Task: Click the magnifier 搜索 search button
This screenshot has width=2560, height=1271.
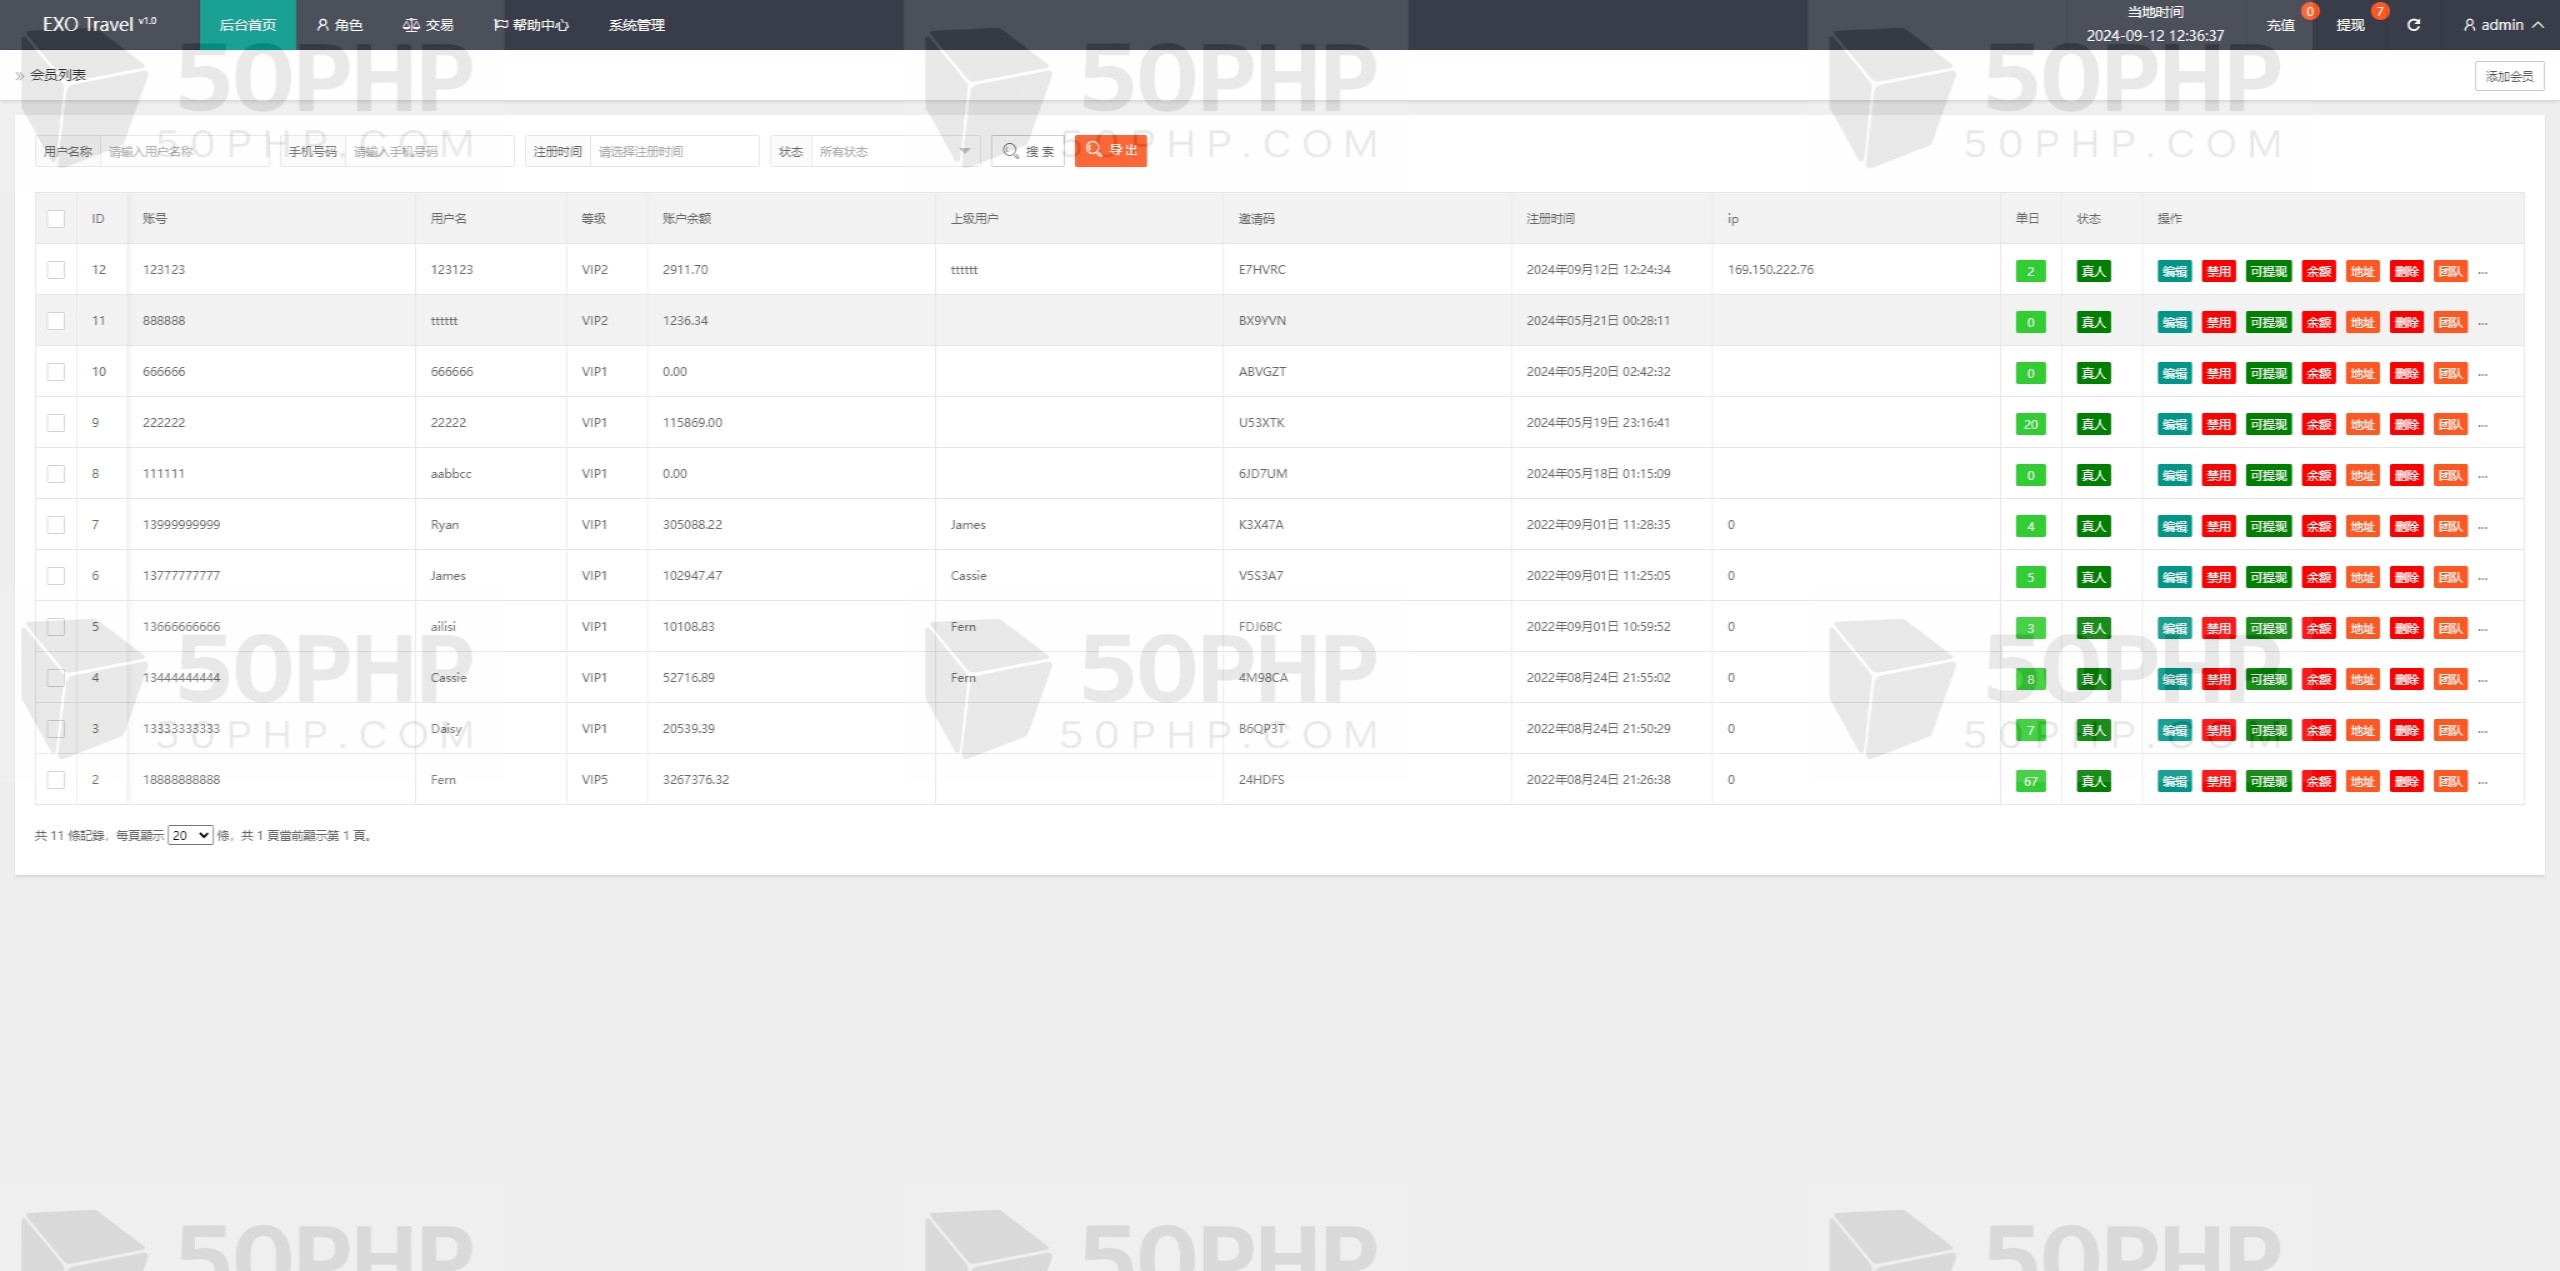Action: coord(1028,151)
